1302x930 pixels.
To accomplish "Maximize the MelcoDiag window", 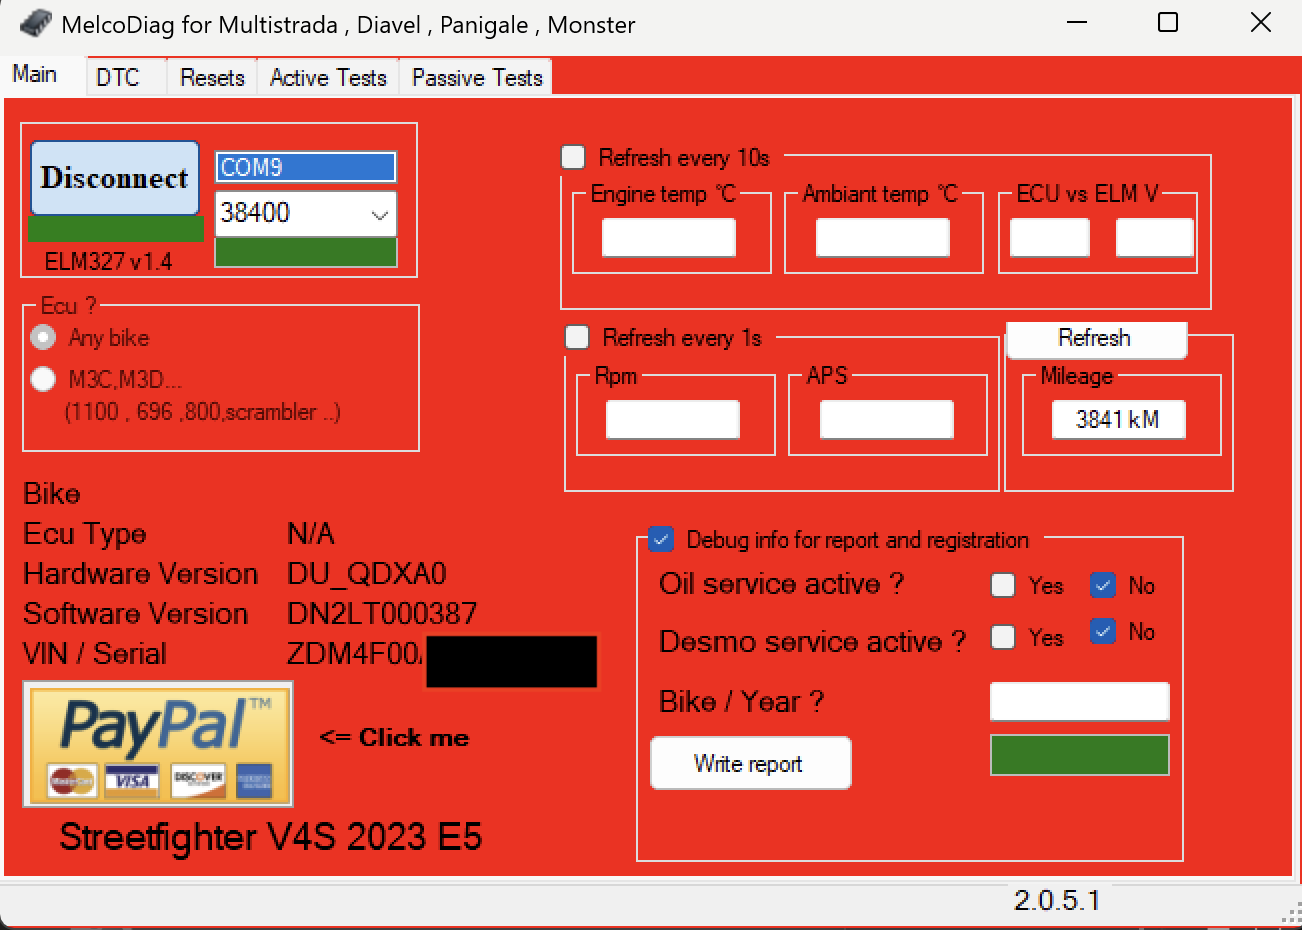I will click(1168, 23).
